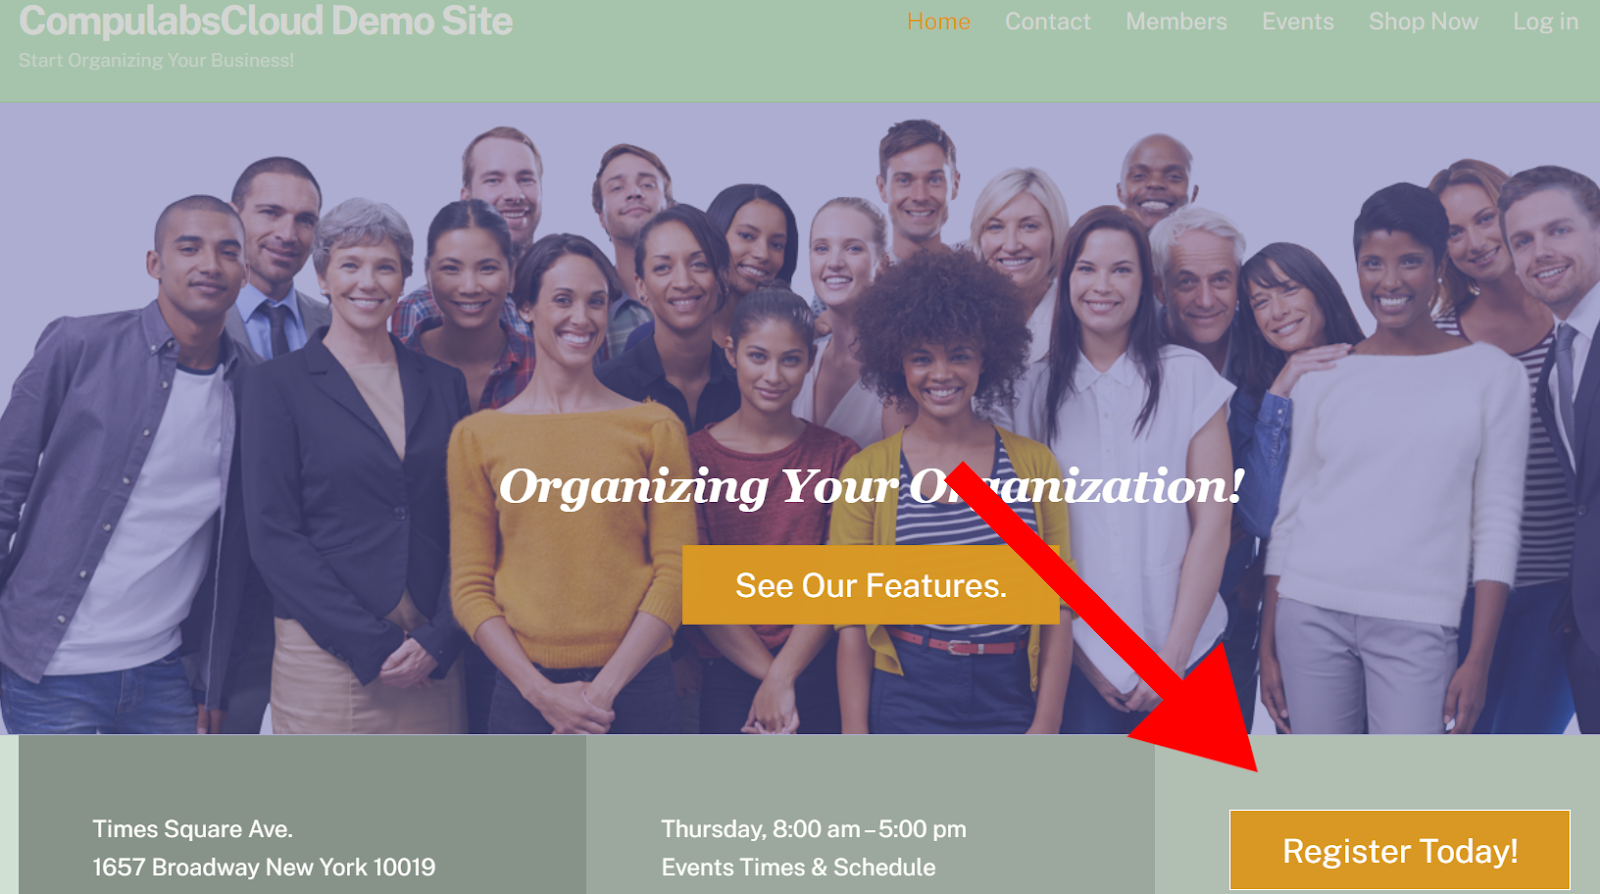This screenshot has width=1600, height=894.
Task: Click the CompulabsCloud Demo Site title
Action: pyautogui.click(x=266, y=21)
